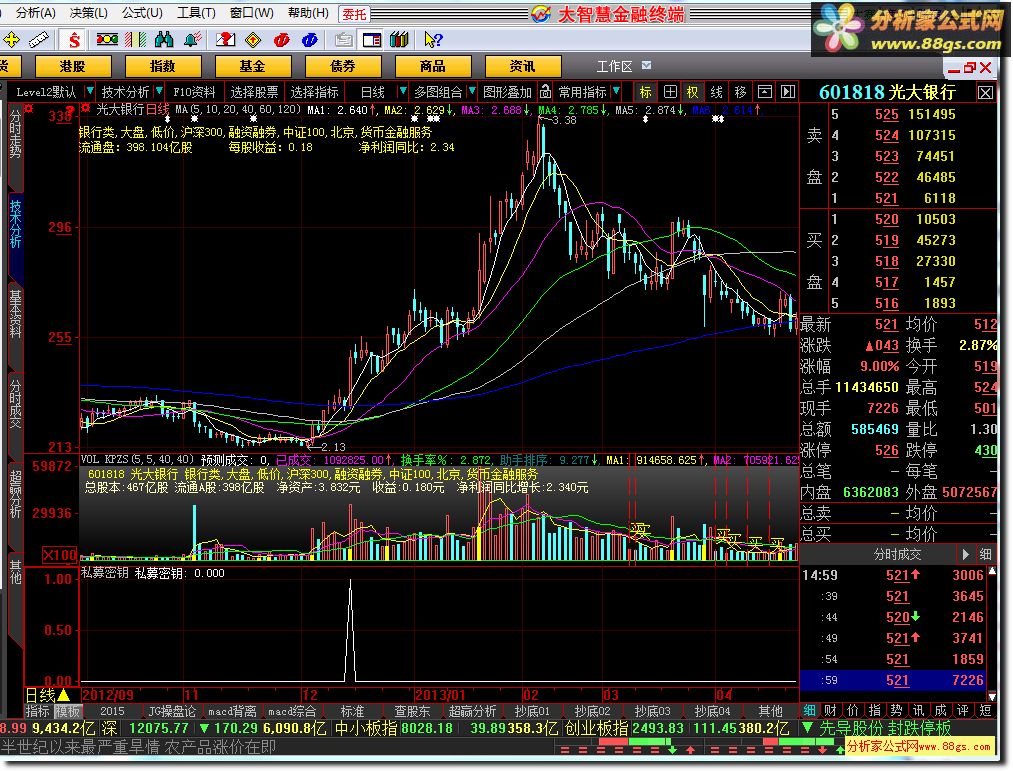Close the 601818 光大银行 quote panel
Viewport: 1013px width, 771px height.
click(x=985, y=92)
